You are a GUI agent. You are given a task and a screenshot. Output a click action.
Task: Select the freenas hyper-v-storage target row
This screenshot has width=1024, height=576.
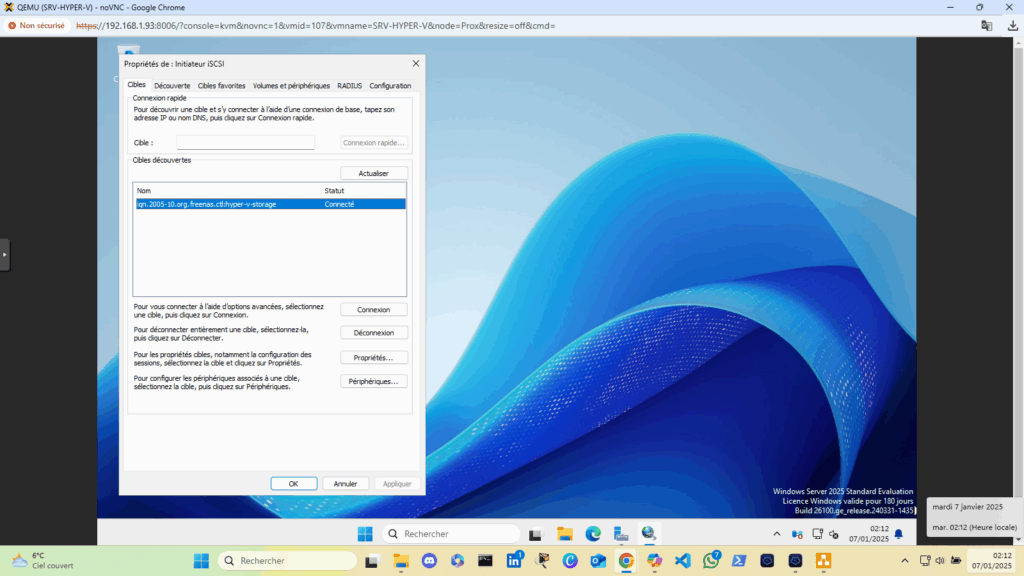270,204
